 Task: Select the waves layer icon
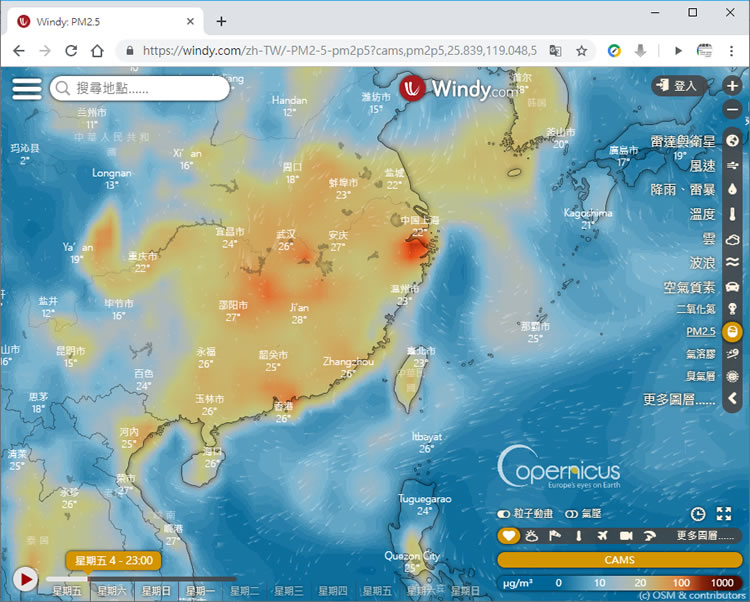click(x=733, y=263)
